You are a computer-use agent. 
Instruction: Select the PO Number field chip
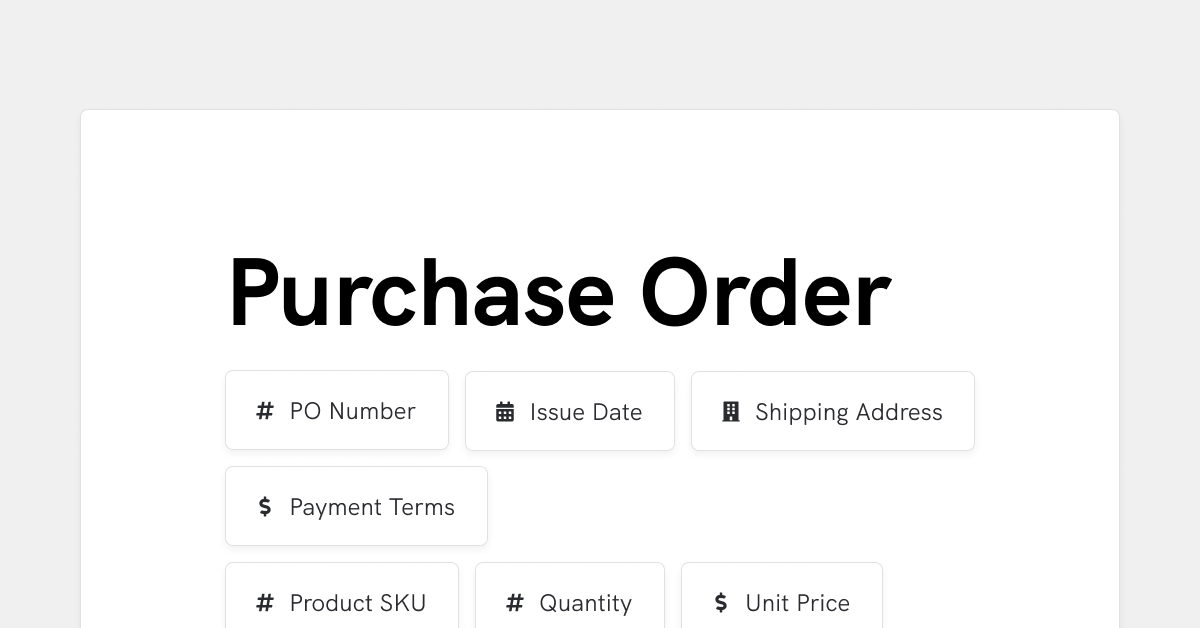coord(337,410)
